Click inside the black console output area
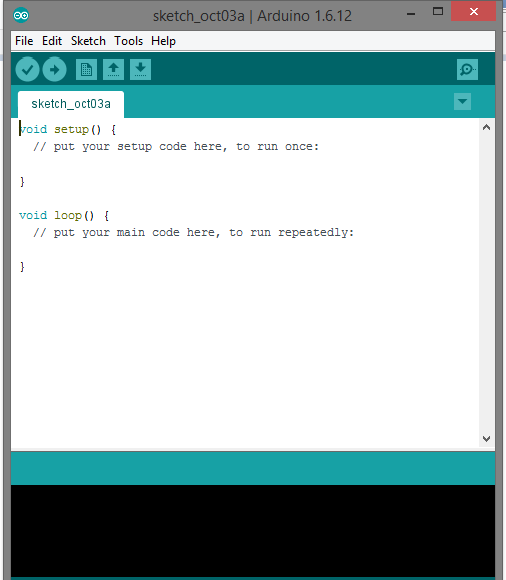 [x=253, y=531]
